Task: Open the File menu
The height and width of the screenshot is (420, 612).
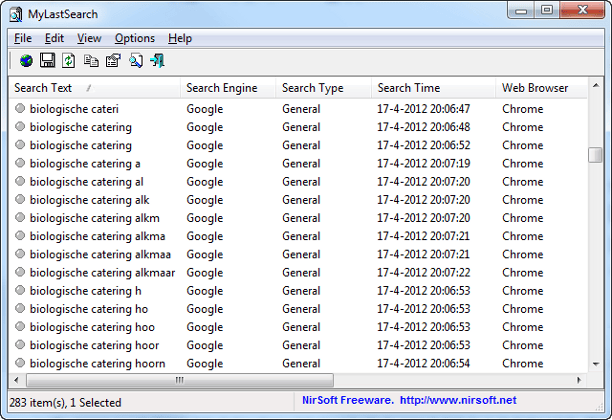Action: (23, 38)
